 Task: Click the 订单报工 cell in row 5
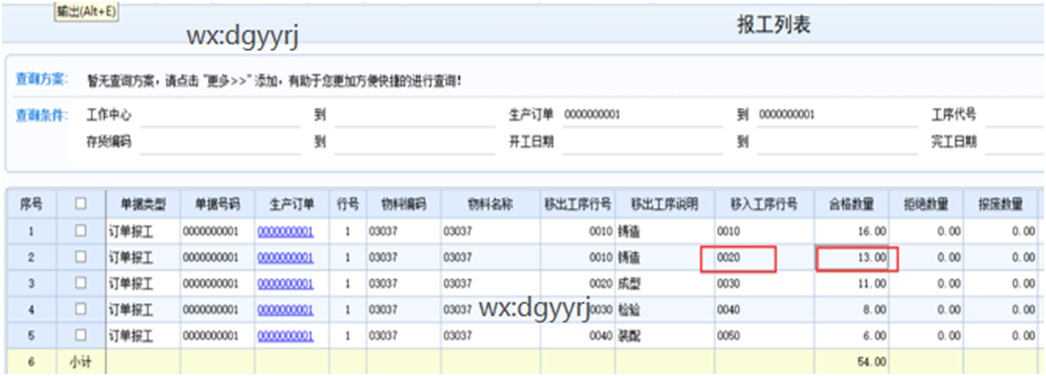pos(143,336)
